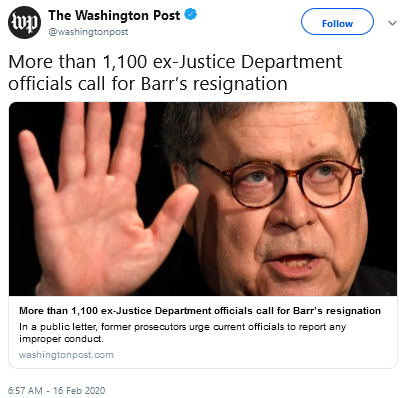403x398 pixels.
Task: Click the blue verified badge
Action: point(191,15)
